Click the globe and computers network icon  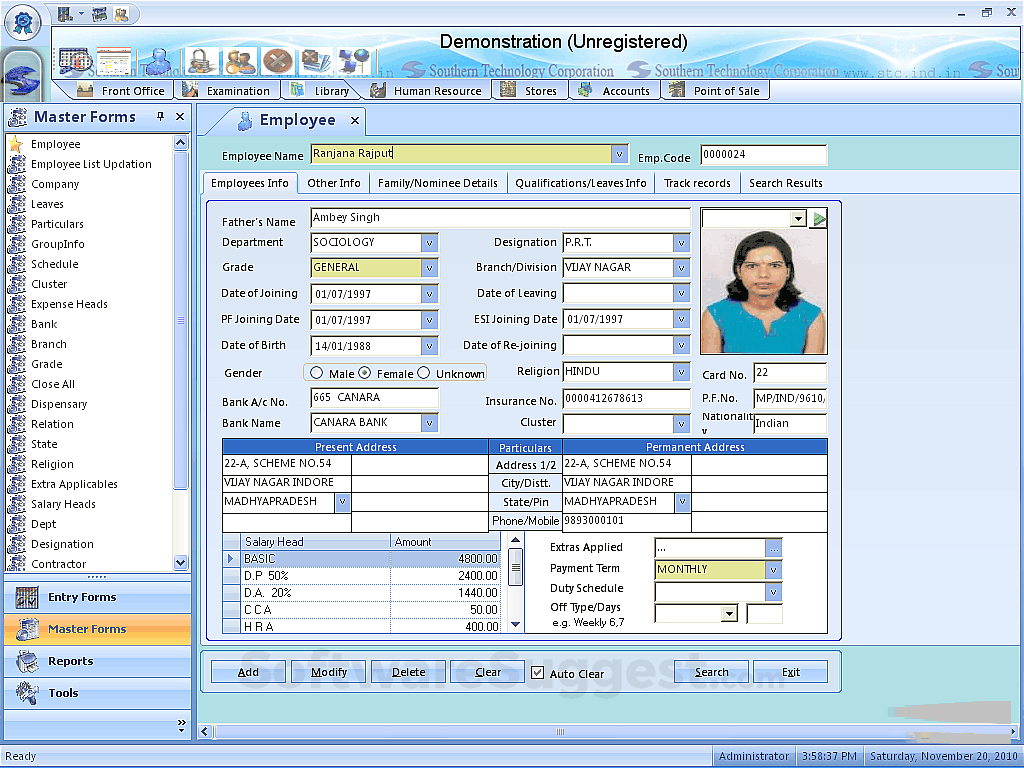353,61
